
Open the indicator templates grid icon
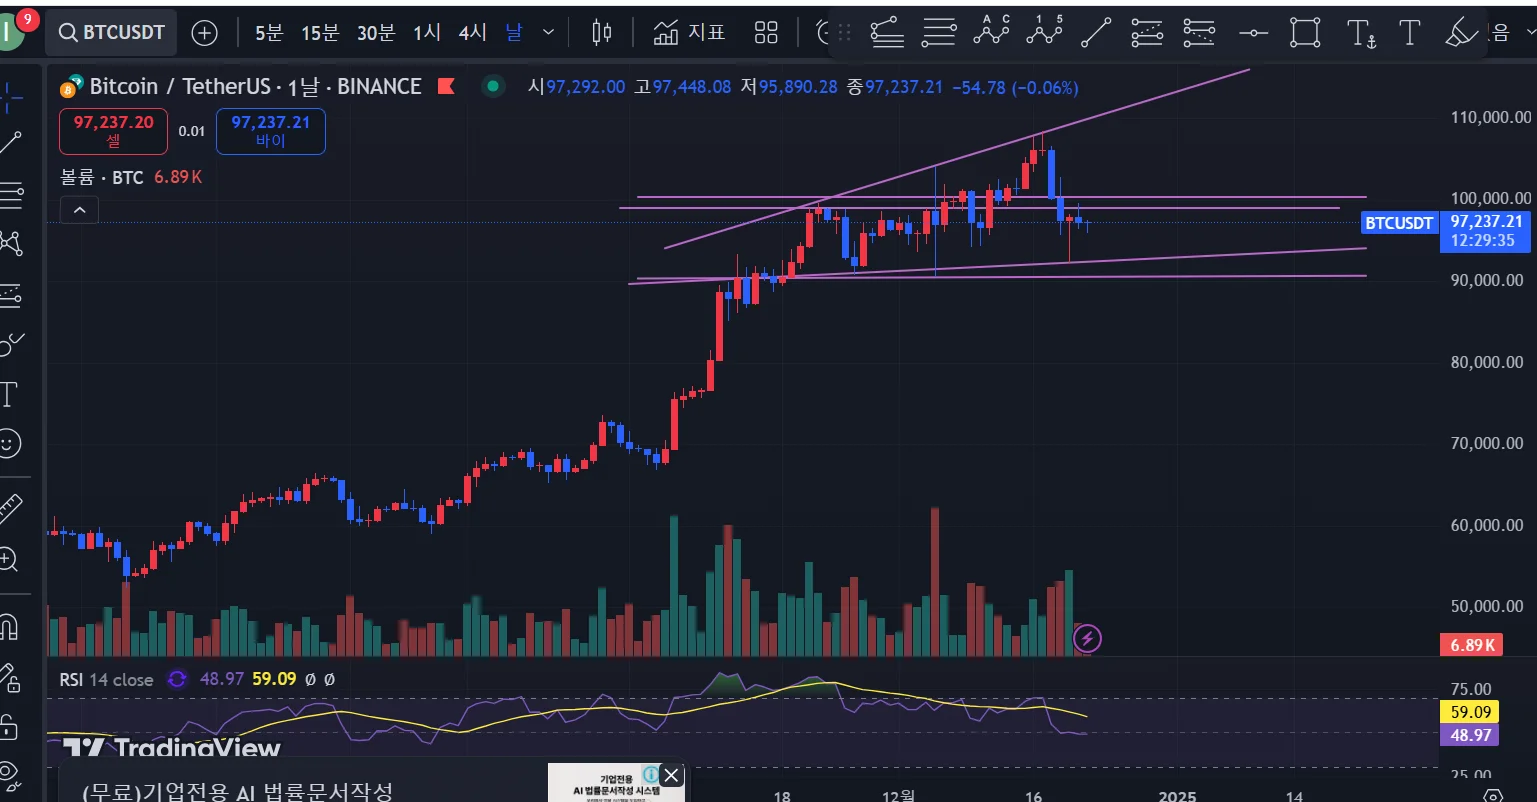click(x=766, y=33)
